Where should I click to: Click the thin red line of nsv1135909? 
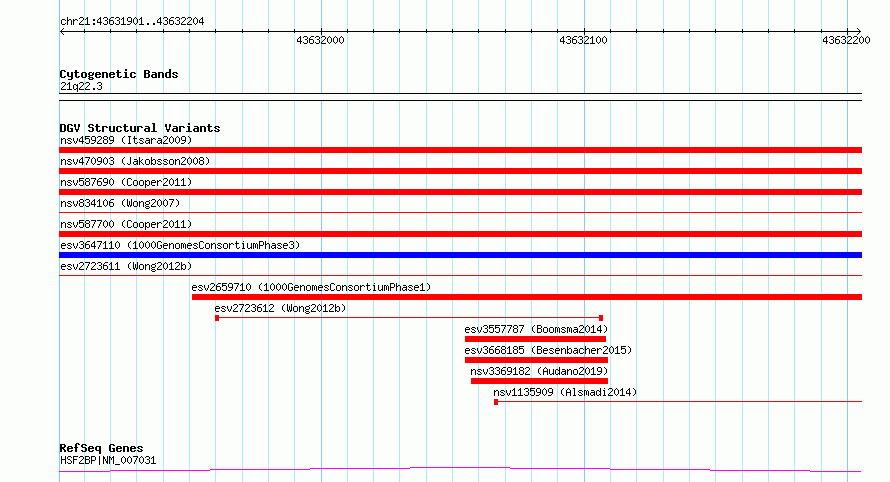point(680,401)
